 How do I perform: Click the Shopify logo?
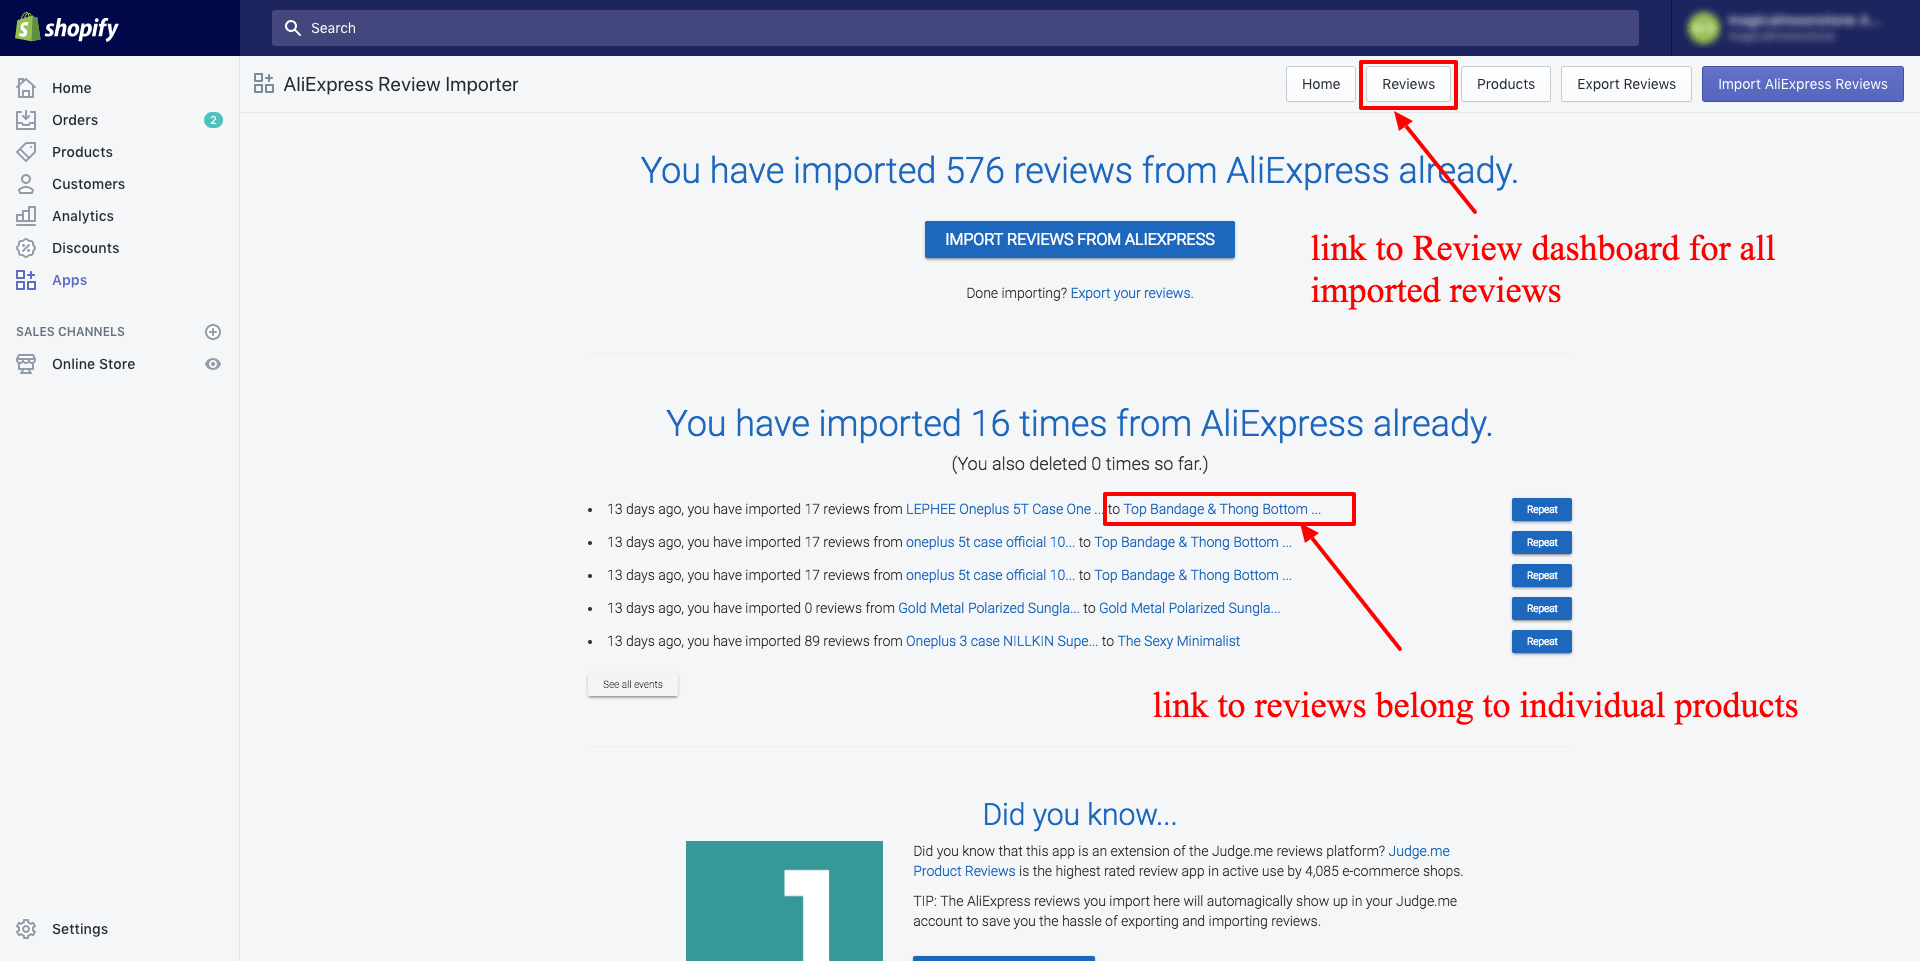[x=67, y=28]
